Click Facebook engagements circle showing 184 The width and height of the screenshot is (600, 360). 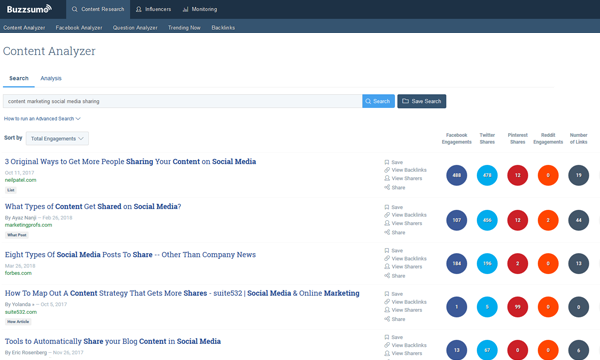click(x=457, y=264)
